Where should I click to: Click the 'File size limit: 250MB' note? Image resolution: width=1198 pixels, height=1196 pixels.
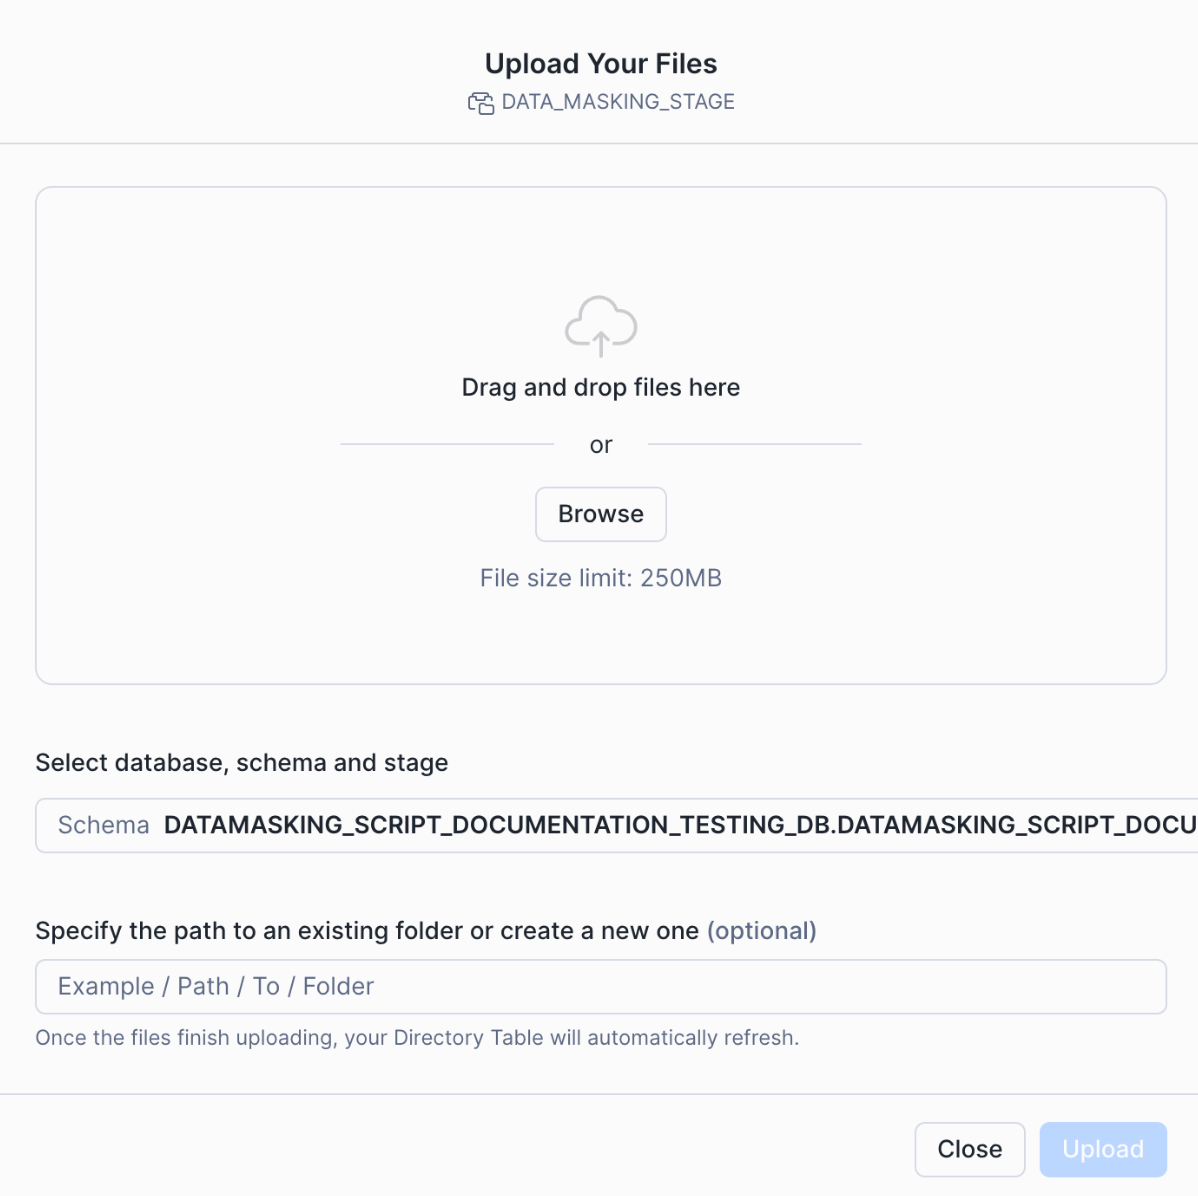coord(601,578)
